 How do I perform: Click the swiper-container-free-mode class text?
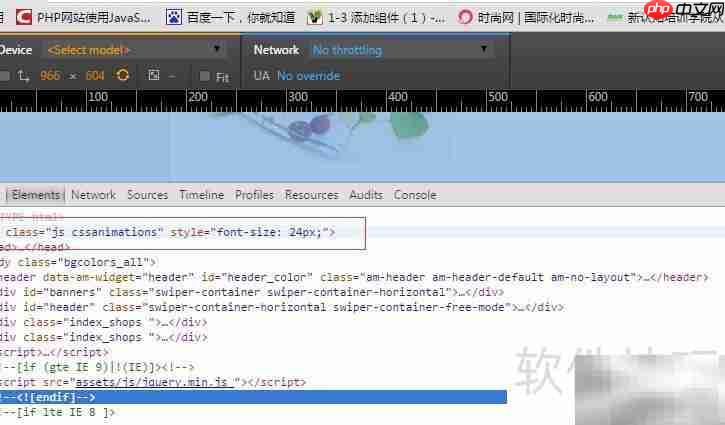click(418, 307)
